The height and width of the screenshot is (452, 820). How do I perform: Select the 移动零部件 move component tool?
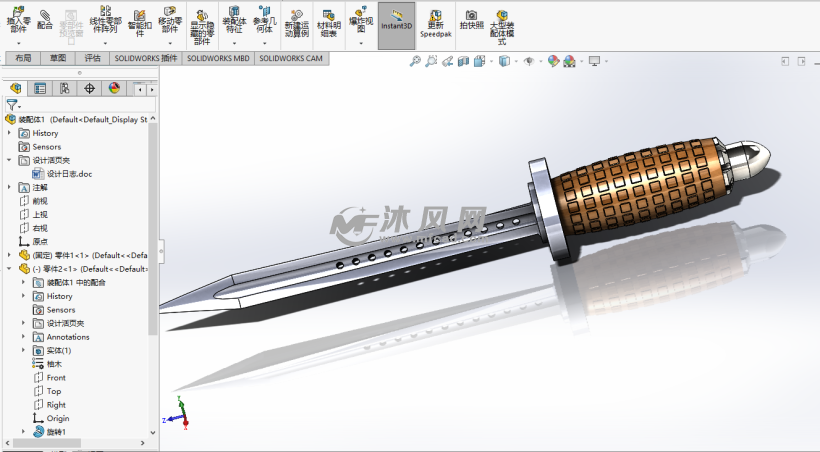coord(170,21)
